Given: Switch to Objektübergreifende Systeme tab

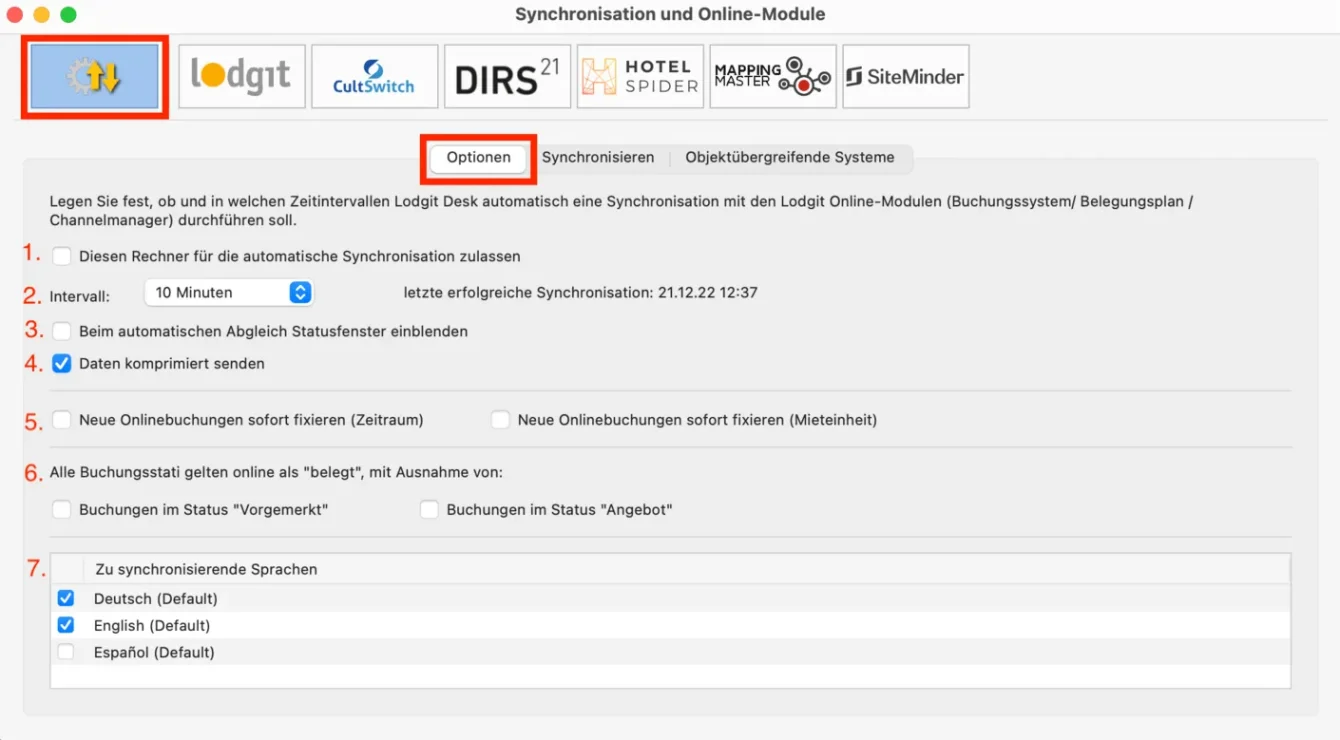Looking at the screenshot, I should [789, 158].
